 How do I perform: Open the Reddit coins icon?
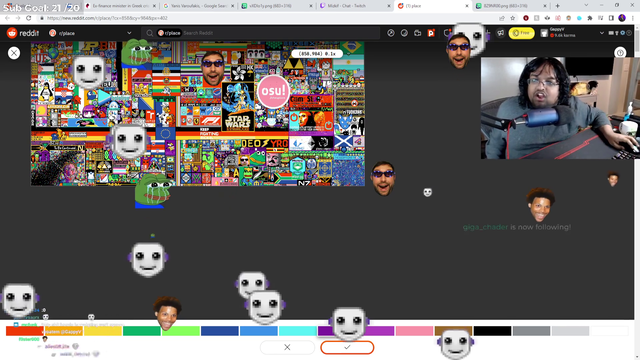pos(404,33)
